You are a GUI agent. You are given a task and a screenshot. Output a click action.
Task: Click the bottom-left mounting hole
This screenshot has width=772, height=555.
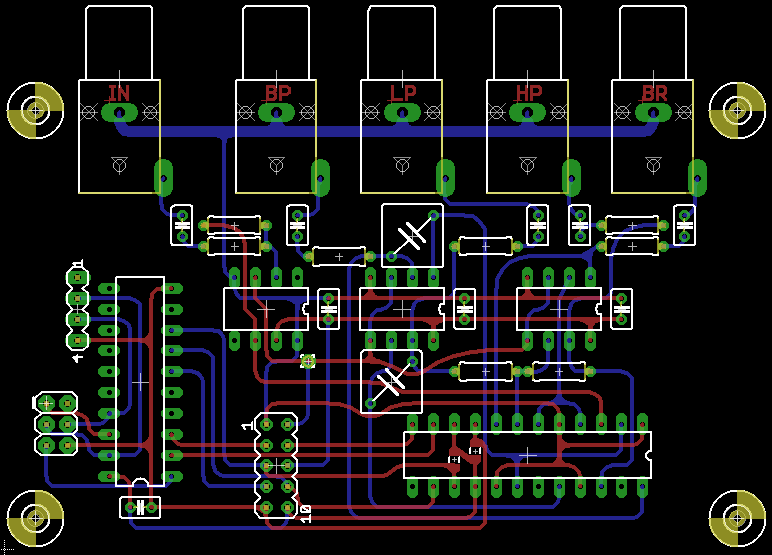click(x=35, y=518)
